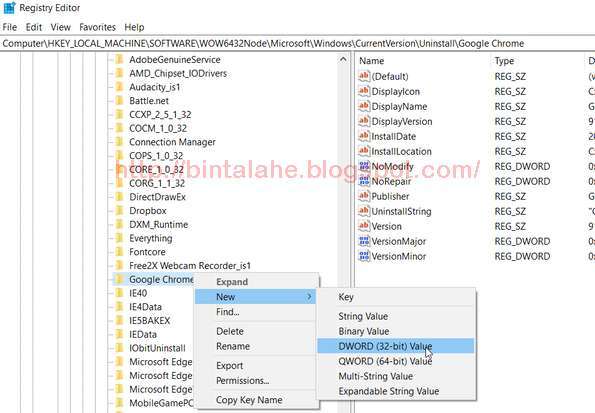Choose Expand from the context menu
595x413 pixels.
point(255,282)
